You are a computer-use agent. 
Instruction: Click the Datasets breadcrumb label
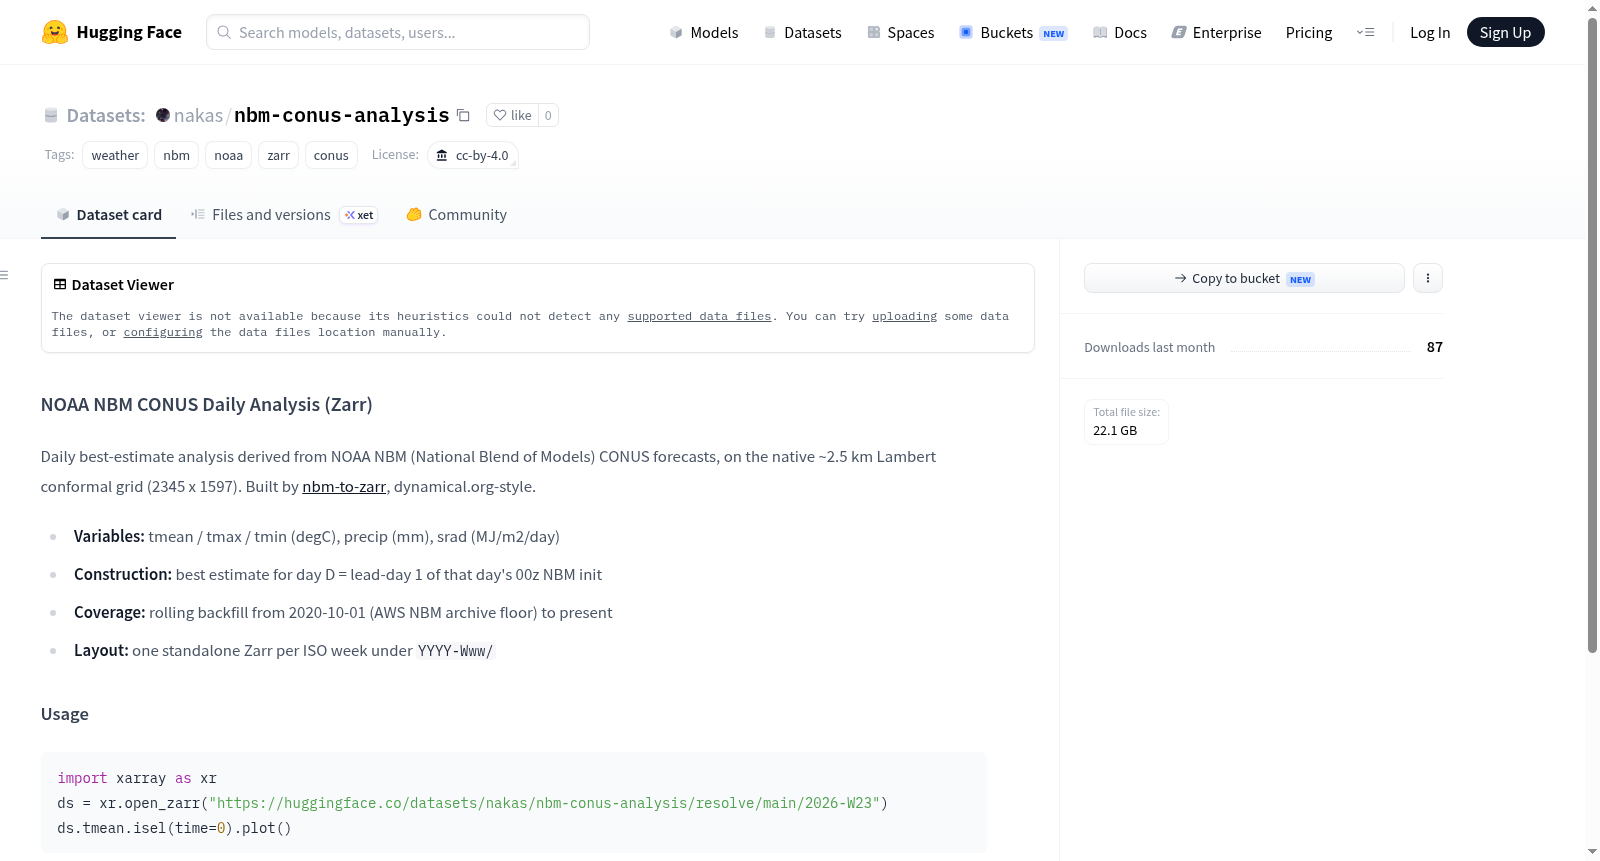(106, 115)
